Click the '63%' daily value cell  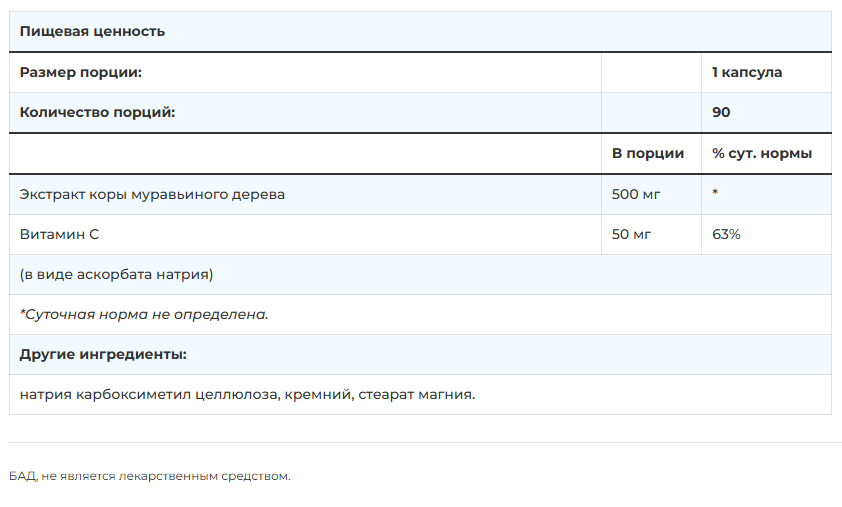(x=726, y=234)
